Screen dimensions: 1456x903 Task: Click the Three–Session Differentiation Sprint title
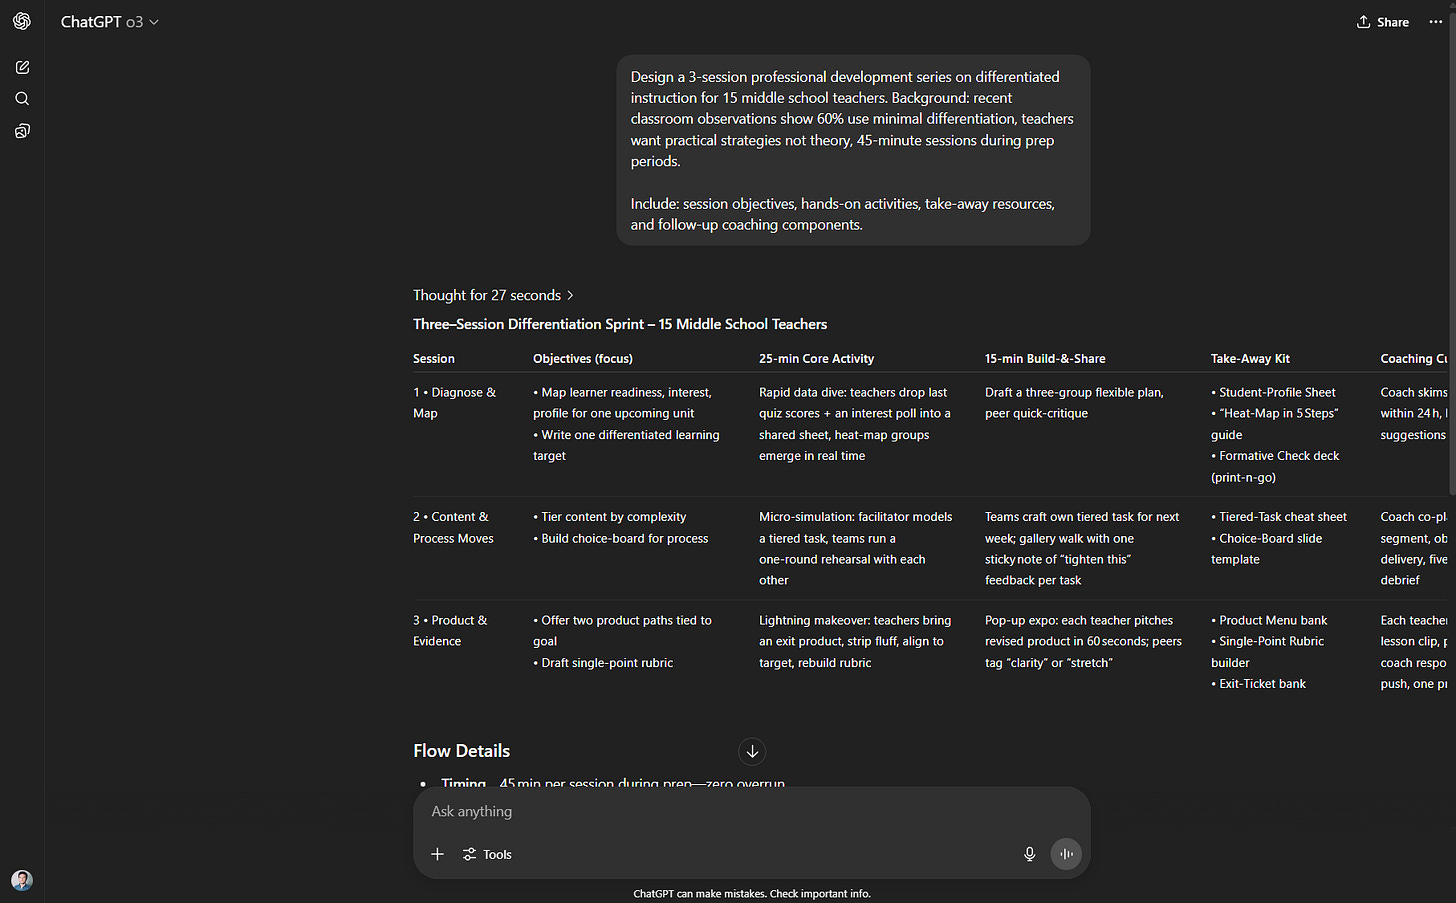pyautogui.click(x=620, y=324)
